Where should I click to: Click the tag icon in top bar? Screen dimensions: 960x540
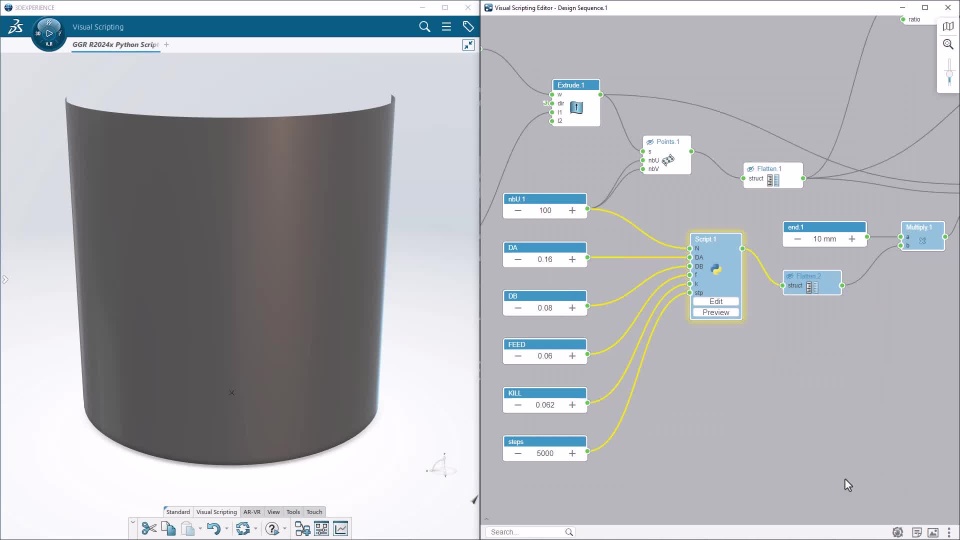[468, 27]
